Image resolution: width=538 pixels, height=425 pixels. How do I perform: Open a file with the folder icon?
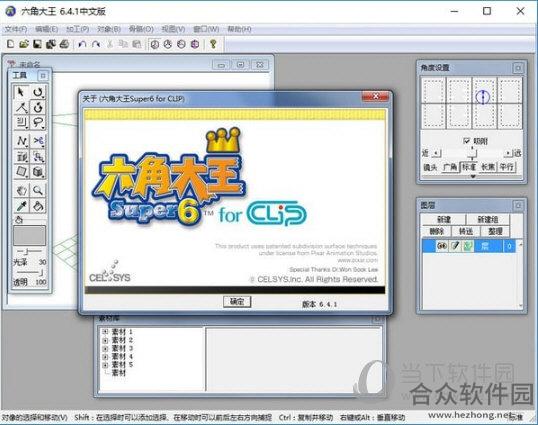(x=24, y=44)
